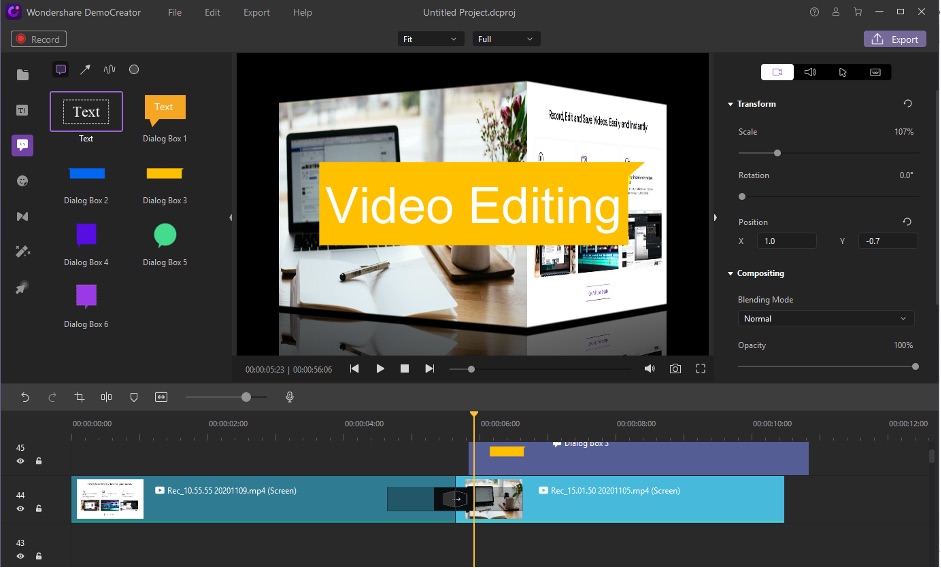Hide track 45 with eye icon
941x568 pixels.
pyautogui.click(x=20, y=461)
